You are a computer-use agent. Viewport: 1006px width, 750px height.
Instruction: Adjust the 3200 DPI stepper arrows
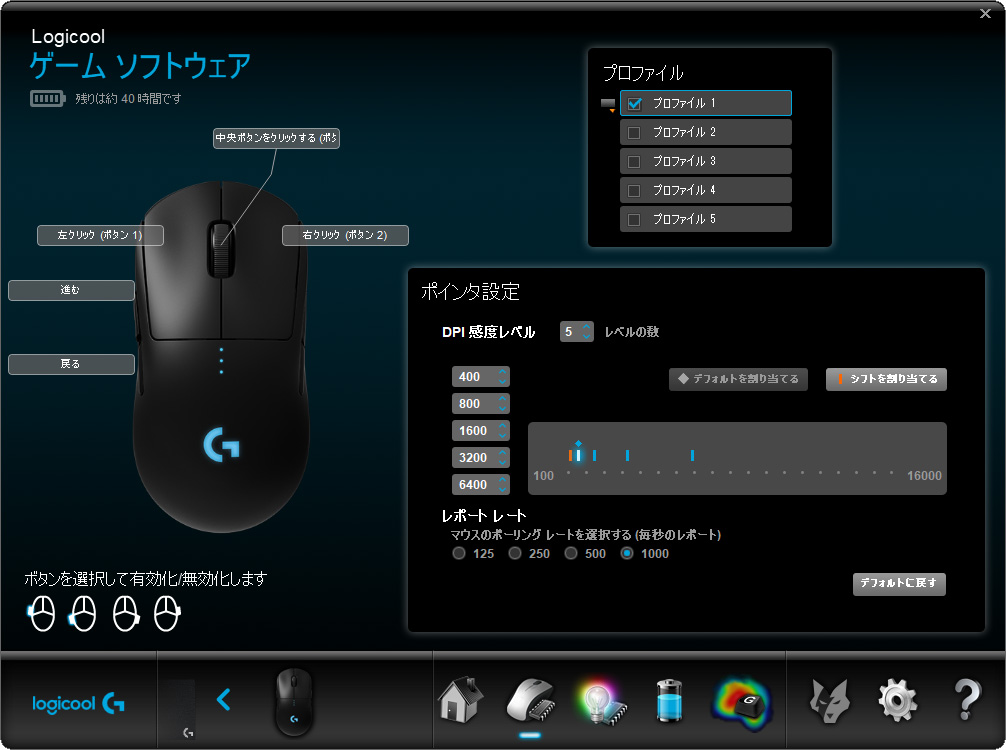[x=503, y=457]
